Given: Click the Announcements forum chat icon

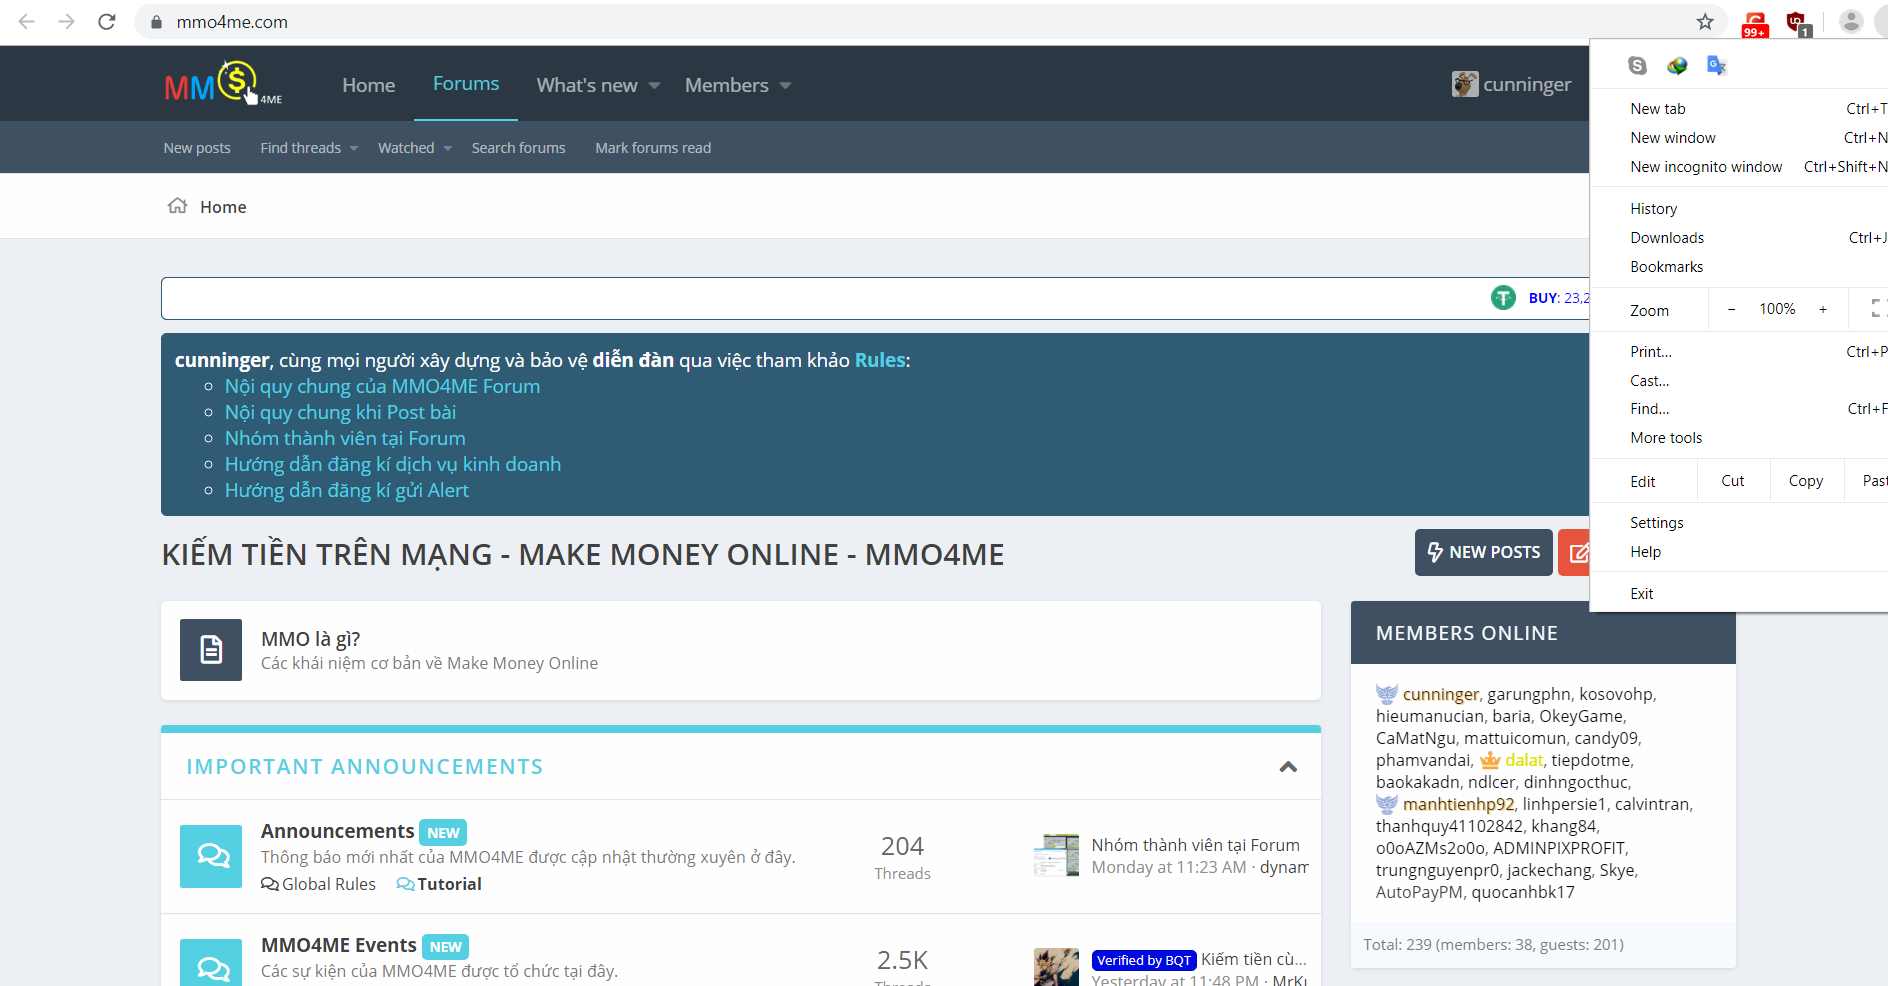Looking at the screenshot, I should [211, 856].
